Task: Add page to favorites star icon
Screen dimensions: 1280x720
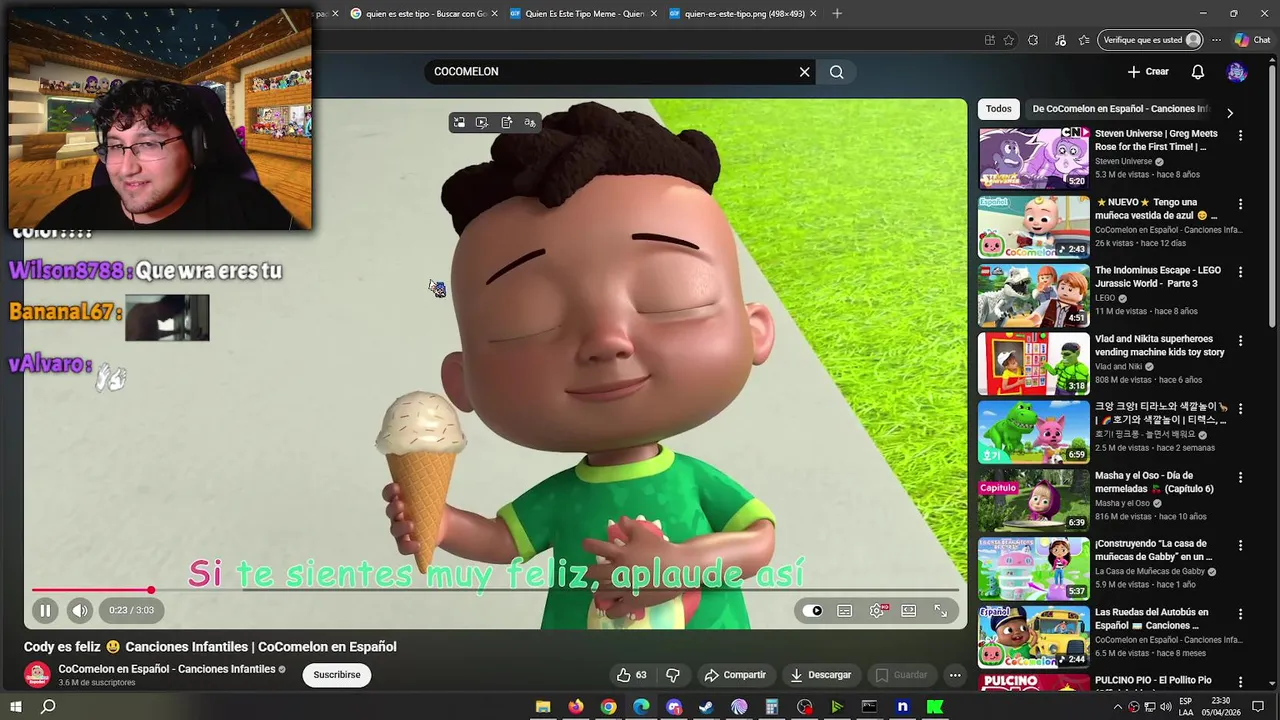Action: (1009, 40)
